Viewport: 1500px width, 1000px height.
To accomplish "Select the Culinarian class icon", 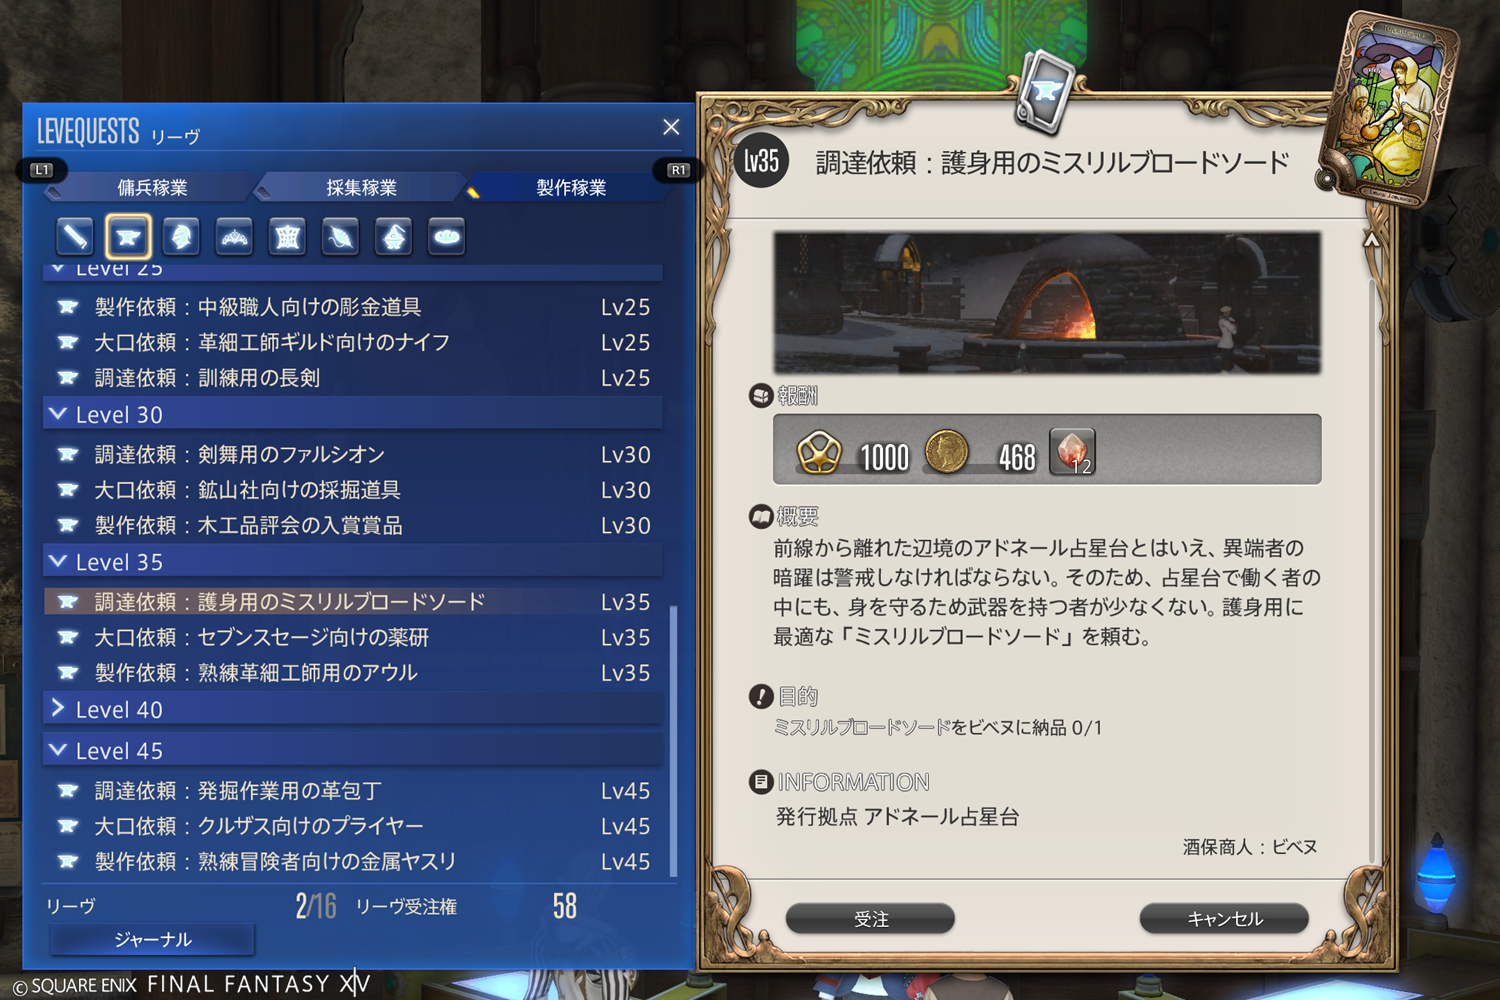I will [x=446, y=237].
